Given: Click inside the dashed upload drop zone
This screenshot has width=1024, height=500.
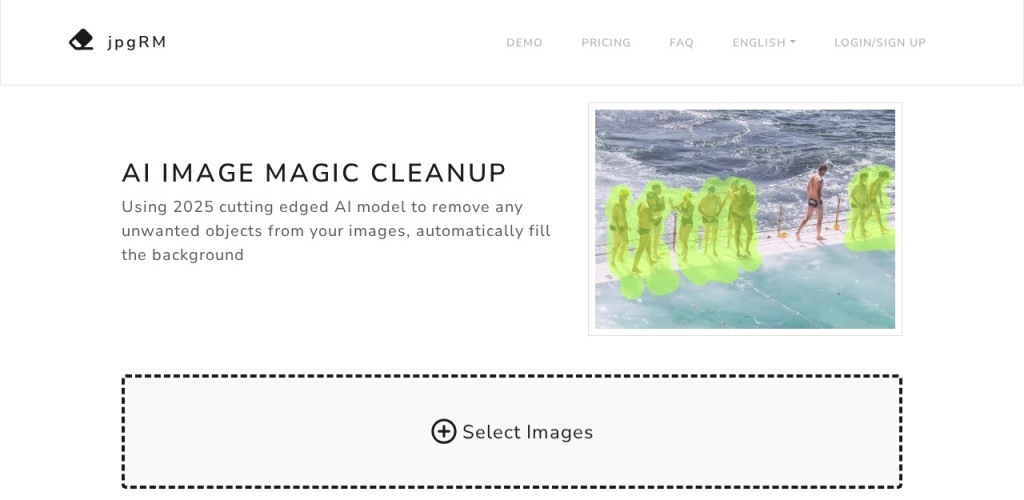Looking at the screenshot, I should point(512,431).
